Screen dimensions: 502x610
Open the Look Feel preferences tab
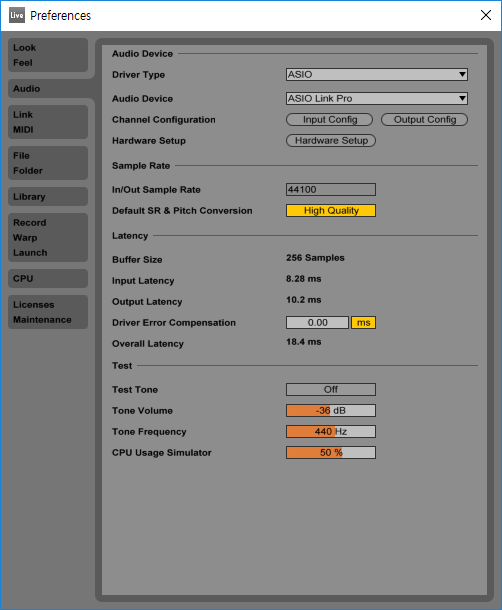click(48, 55)
